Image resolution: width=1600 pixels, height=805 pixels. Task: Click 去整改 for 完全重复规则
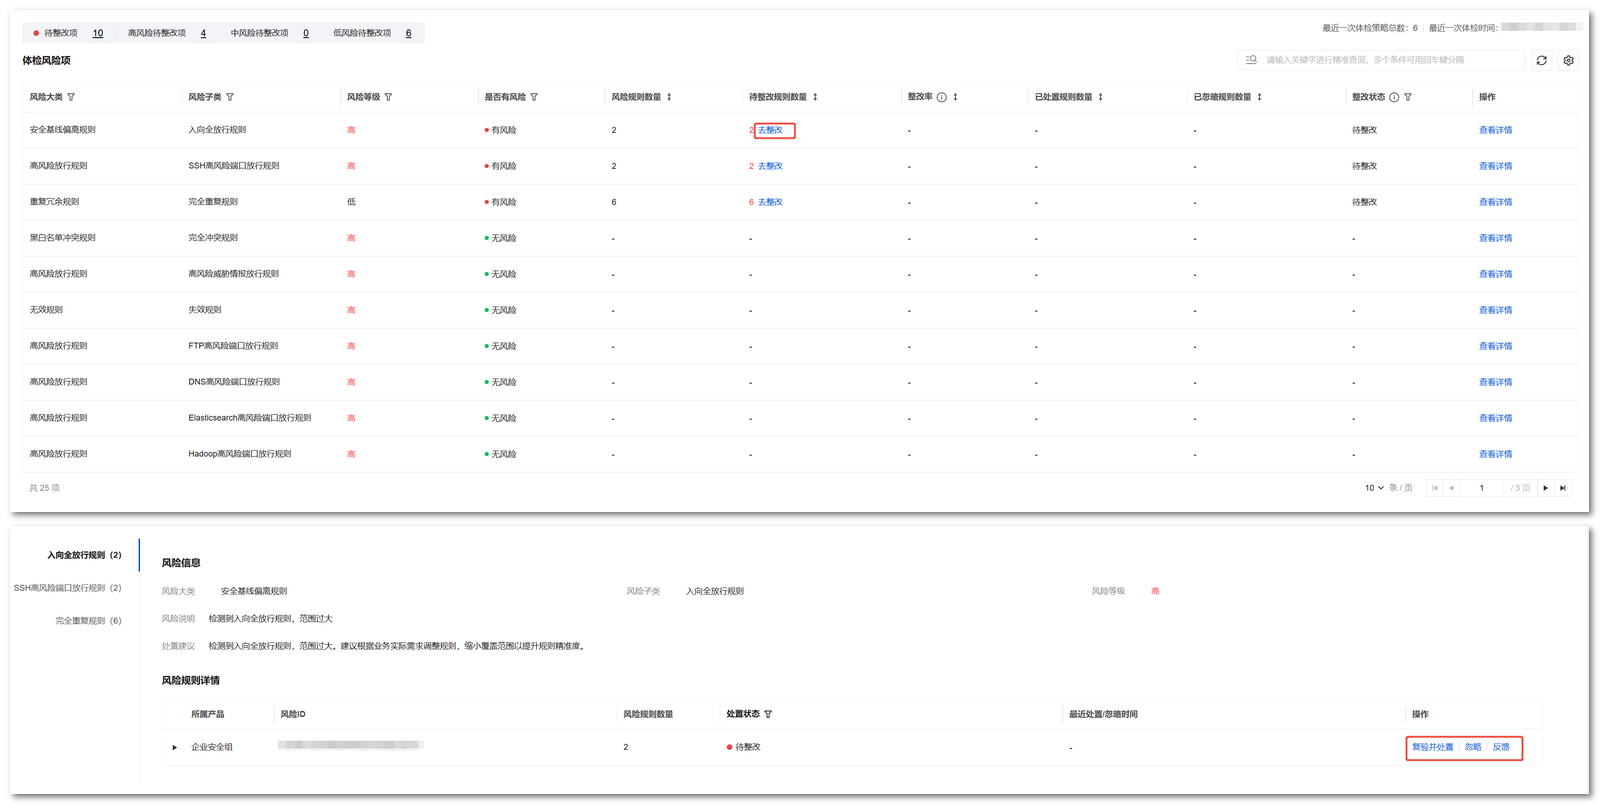pyautogui.click(x=770, y=202)
